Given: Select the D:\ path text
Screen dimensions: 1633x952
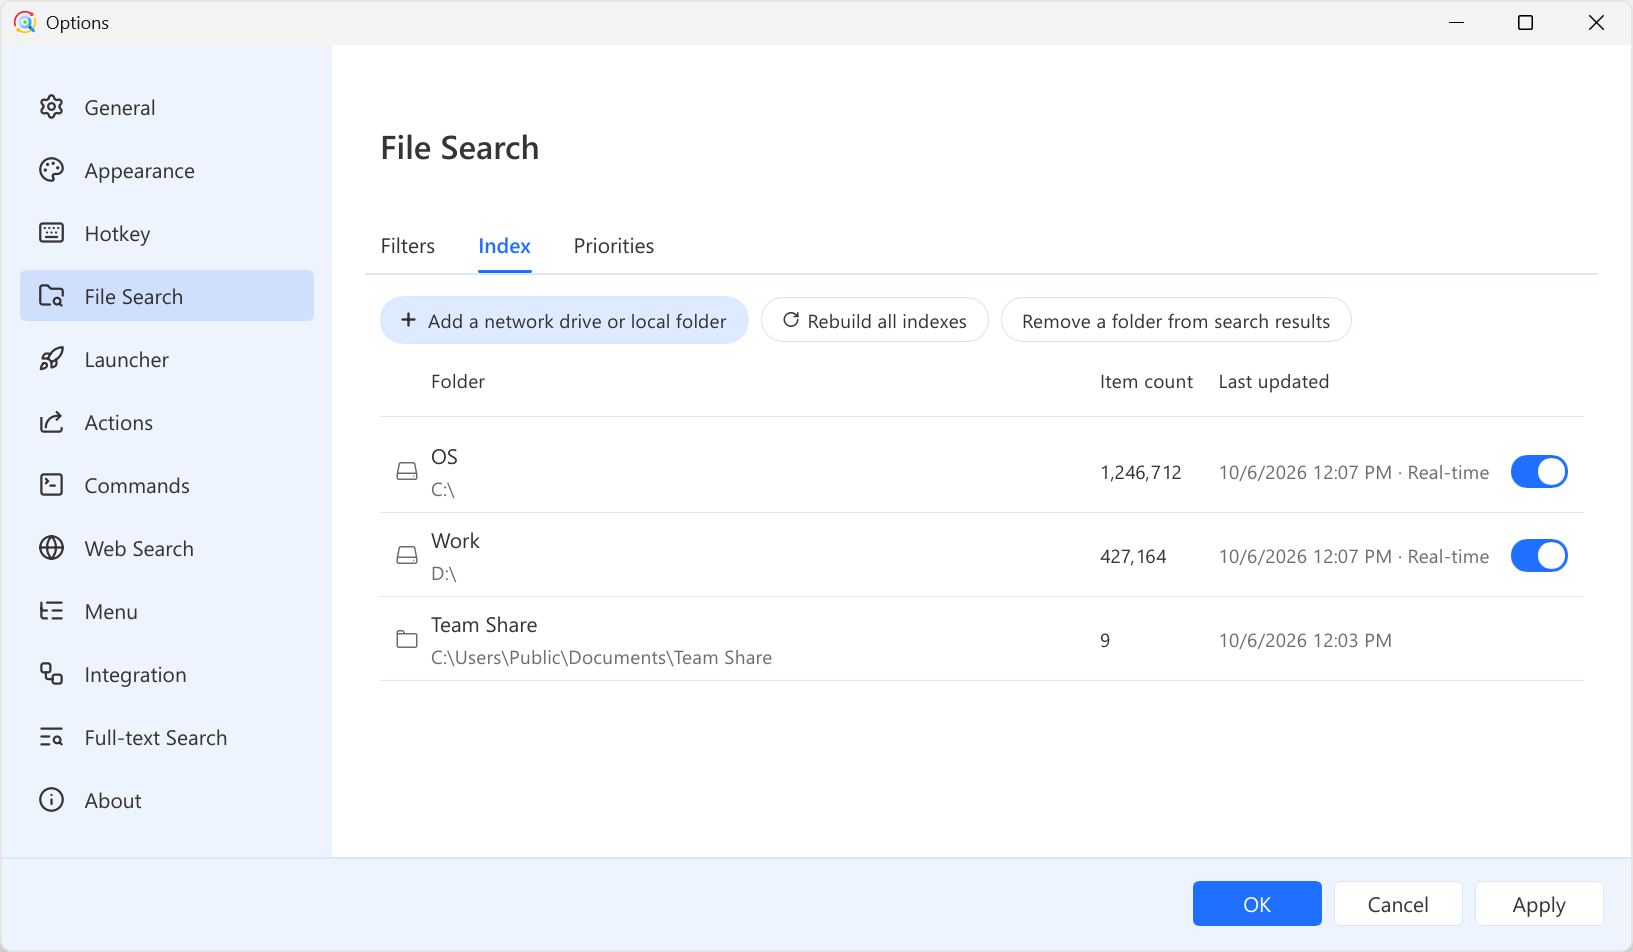Looking at the screenshot, I should tap(444, 573).
